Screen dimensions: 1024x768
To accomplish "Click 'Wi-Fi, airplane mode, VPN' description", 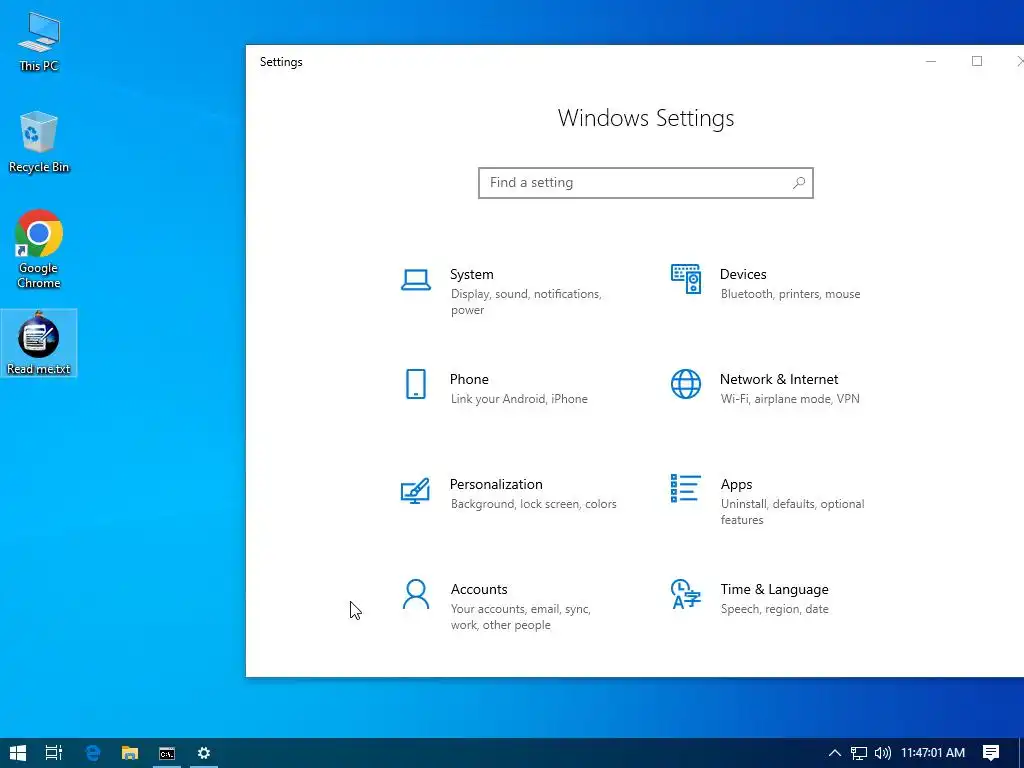I will [790, 399].
